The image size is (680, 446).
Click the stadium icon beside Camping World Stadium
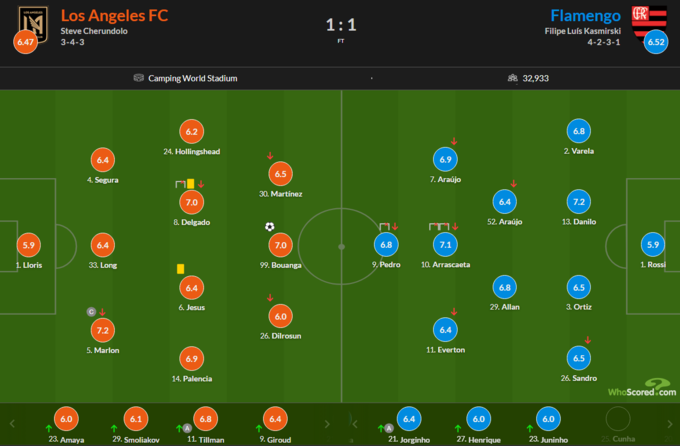(x=138, y=78)
